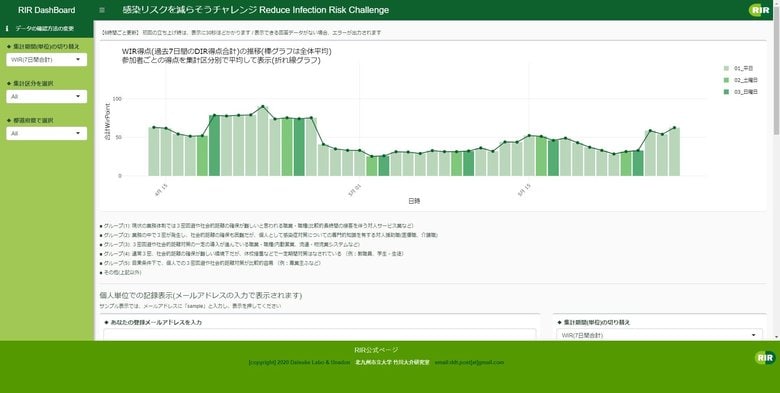Toggle the 01_平日 legend swatch
Image resolution: width=780 pixels, height=393 pixels.
[726, 68]
